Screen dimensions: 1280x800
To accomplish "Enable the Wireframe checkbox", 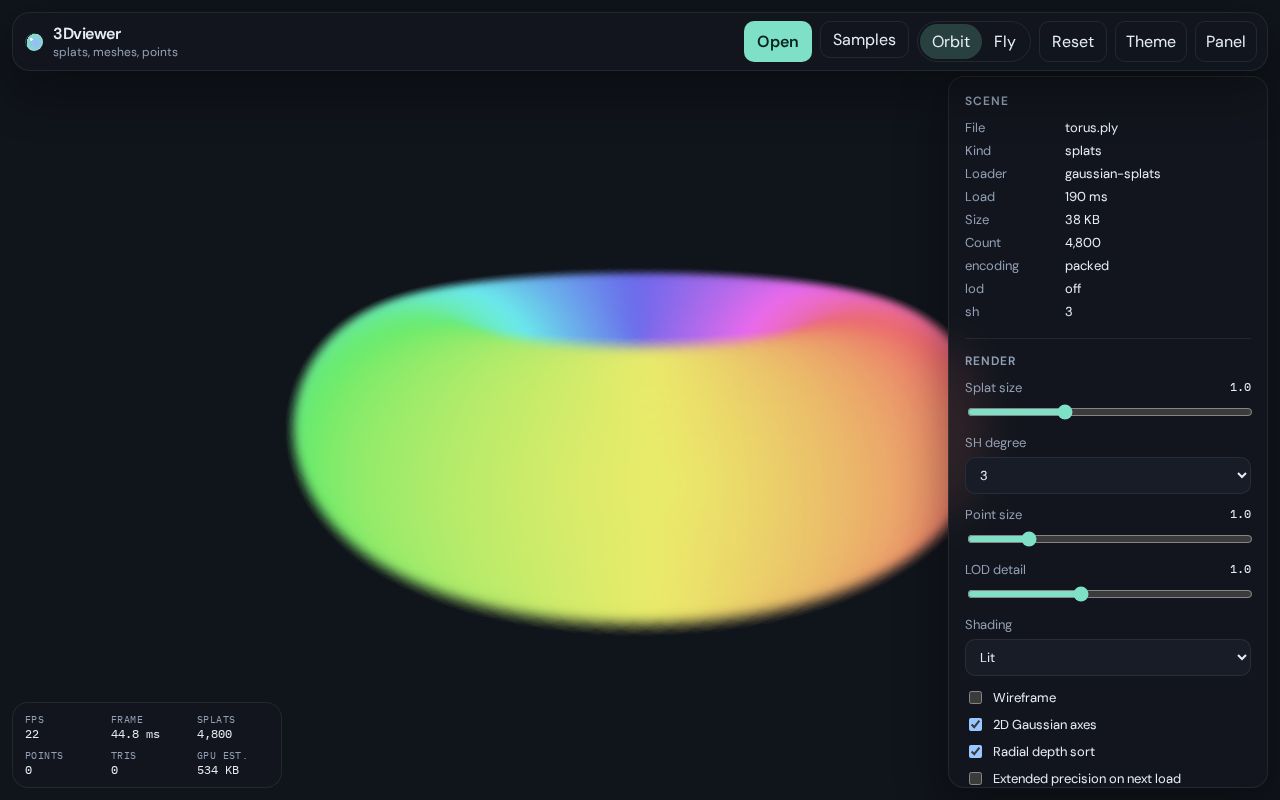I will pyautogui.click(x=975, y=698).
